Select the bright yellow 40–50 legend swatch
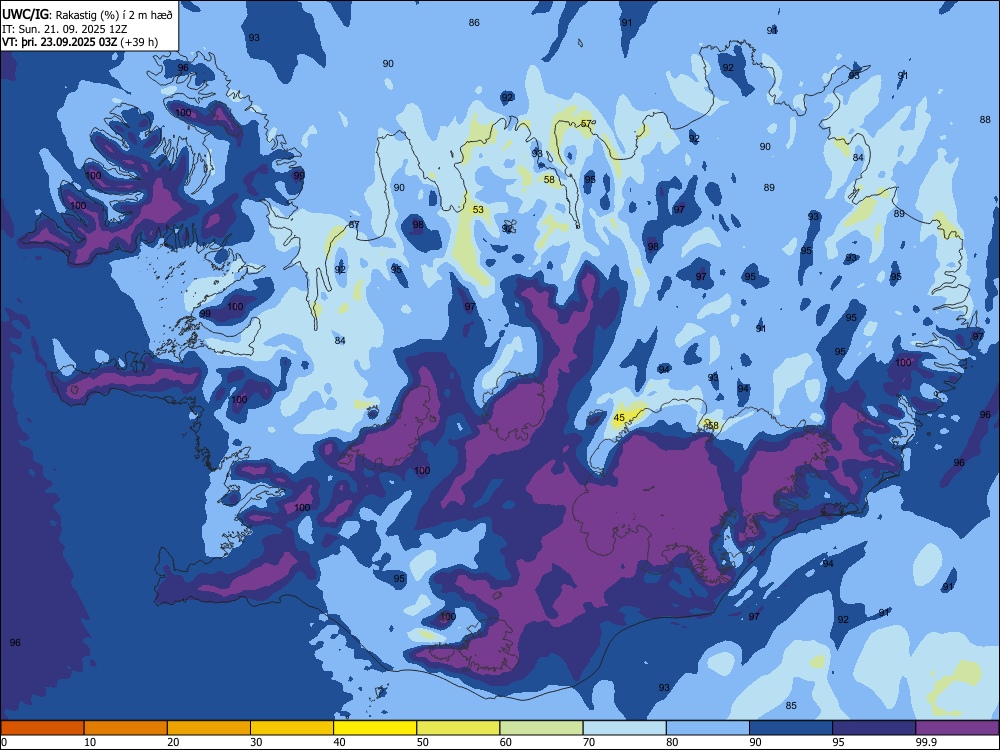1000x750 pixels. (375, 728)
